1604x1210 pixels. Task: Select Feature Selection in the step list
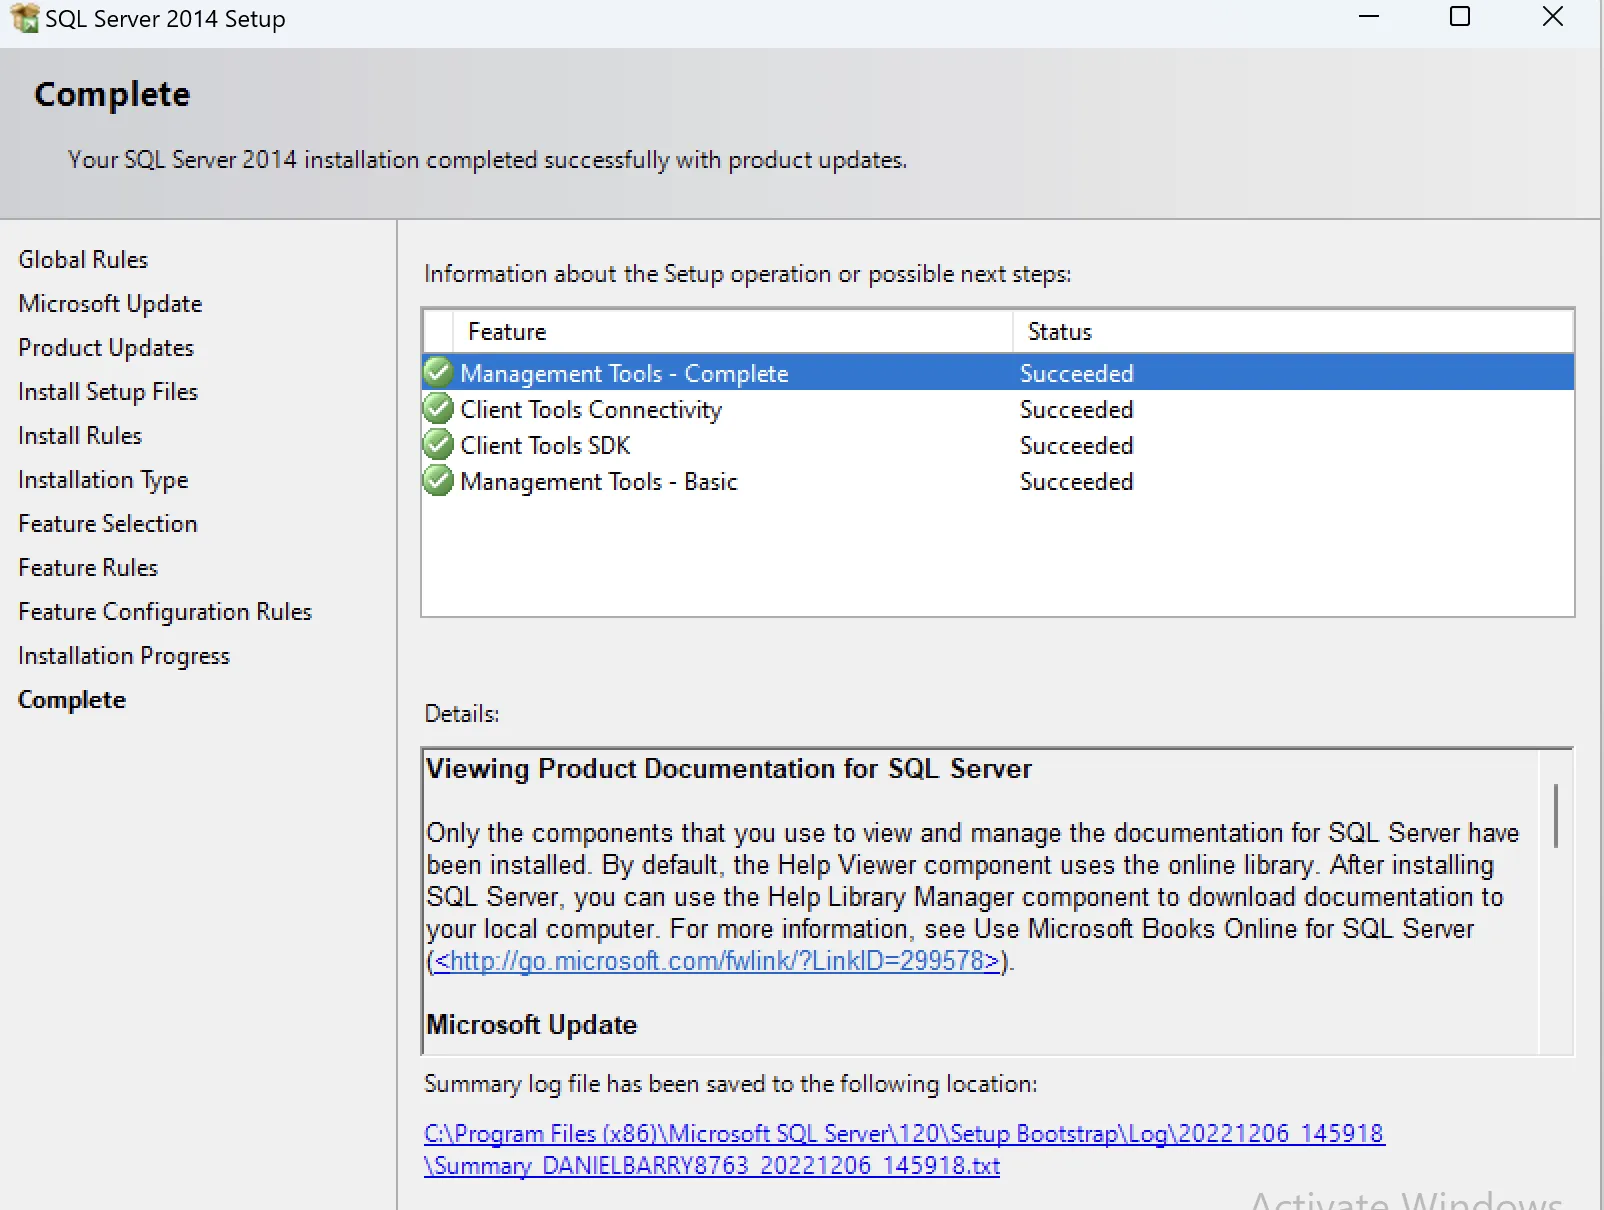pyautogui.click(x=108, y=524)
